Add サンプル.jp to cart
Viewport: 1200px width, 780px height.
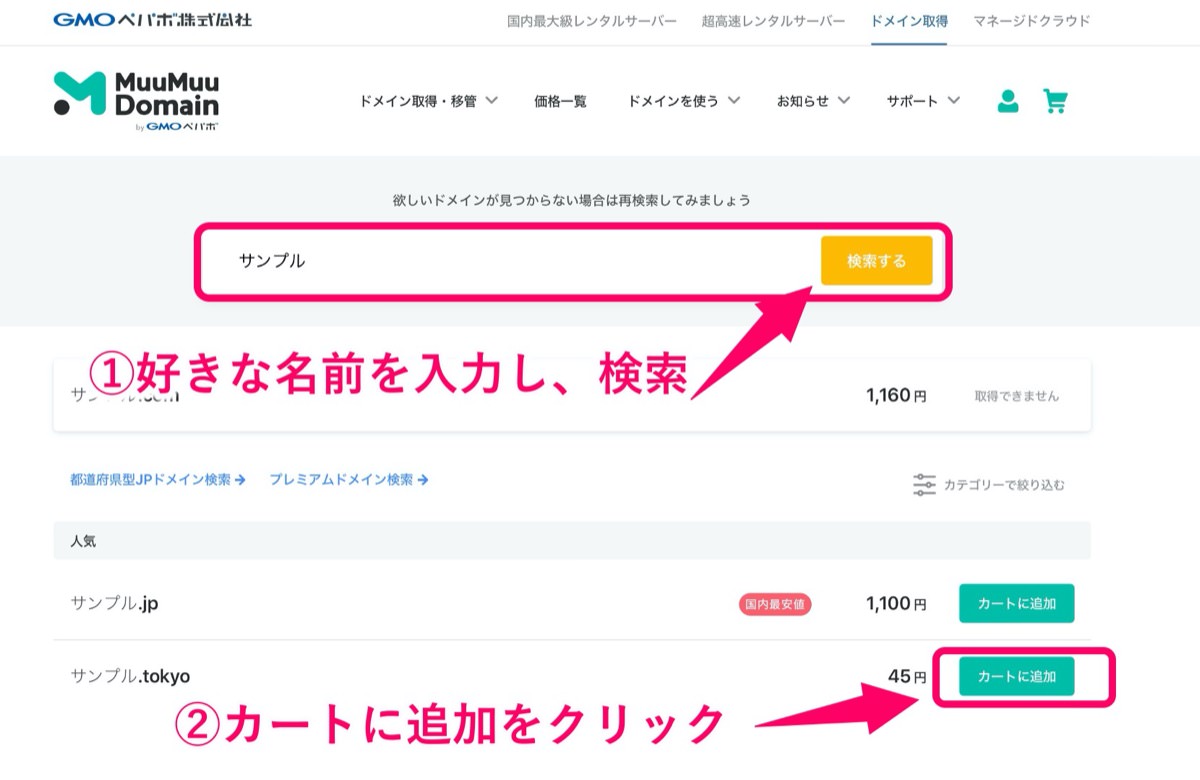(1016, 604)
